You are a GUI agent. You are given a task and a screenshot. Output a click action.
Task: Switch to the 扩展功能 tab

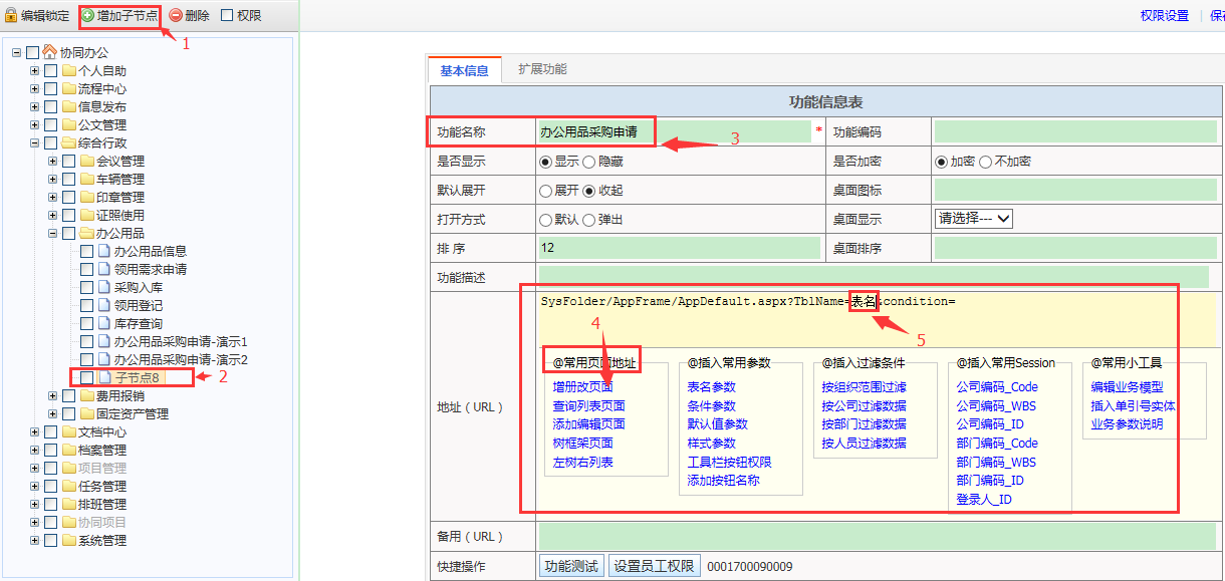pos(542,69)
